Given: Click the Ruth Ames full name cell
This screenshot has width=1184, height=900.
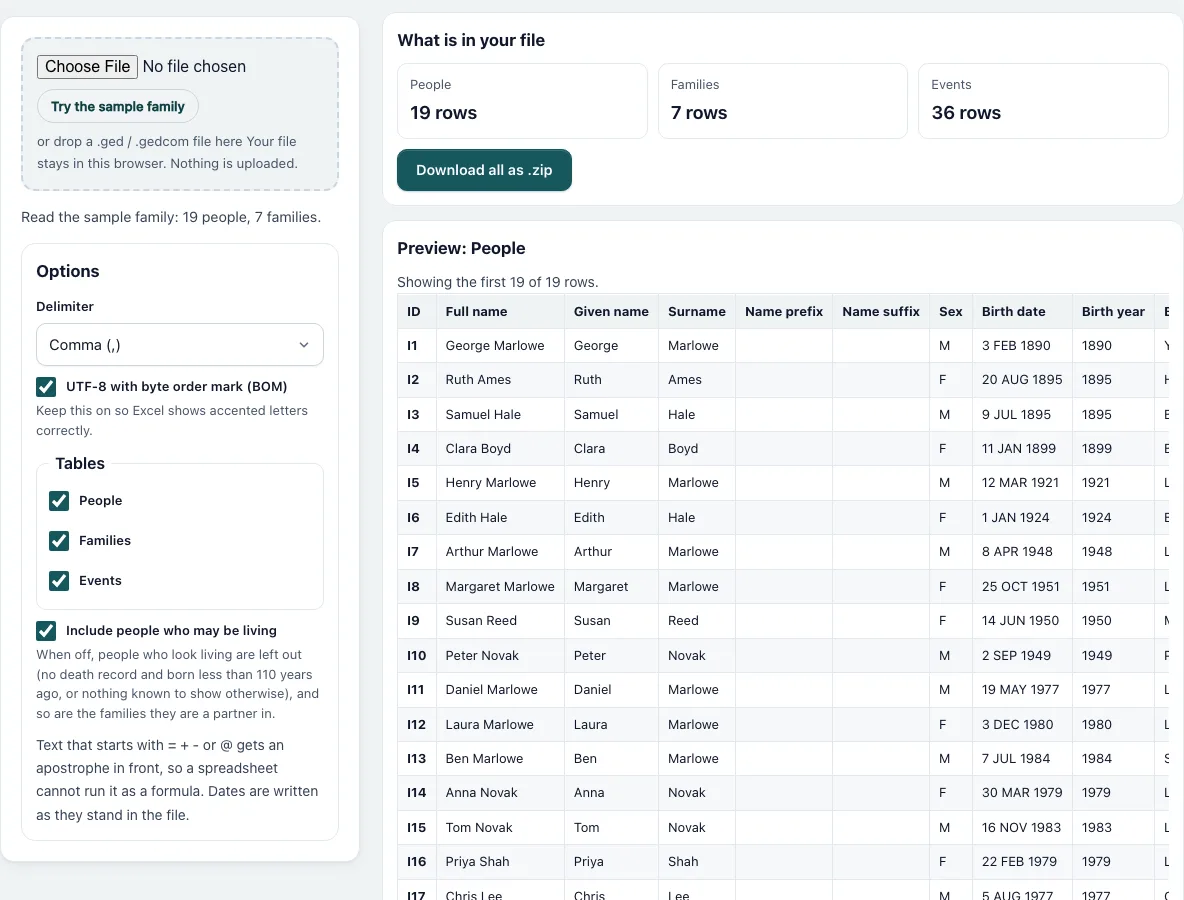Looking at the screenshot, I should (x=500, y=380).
